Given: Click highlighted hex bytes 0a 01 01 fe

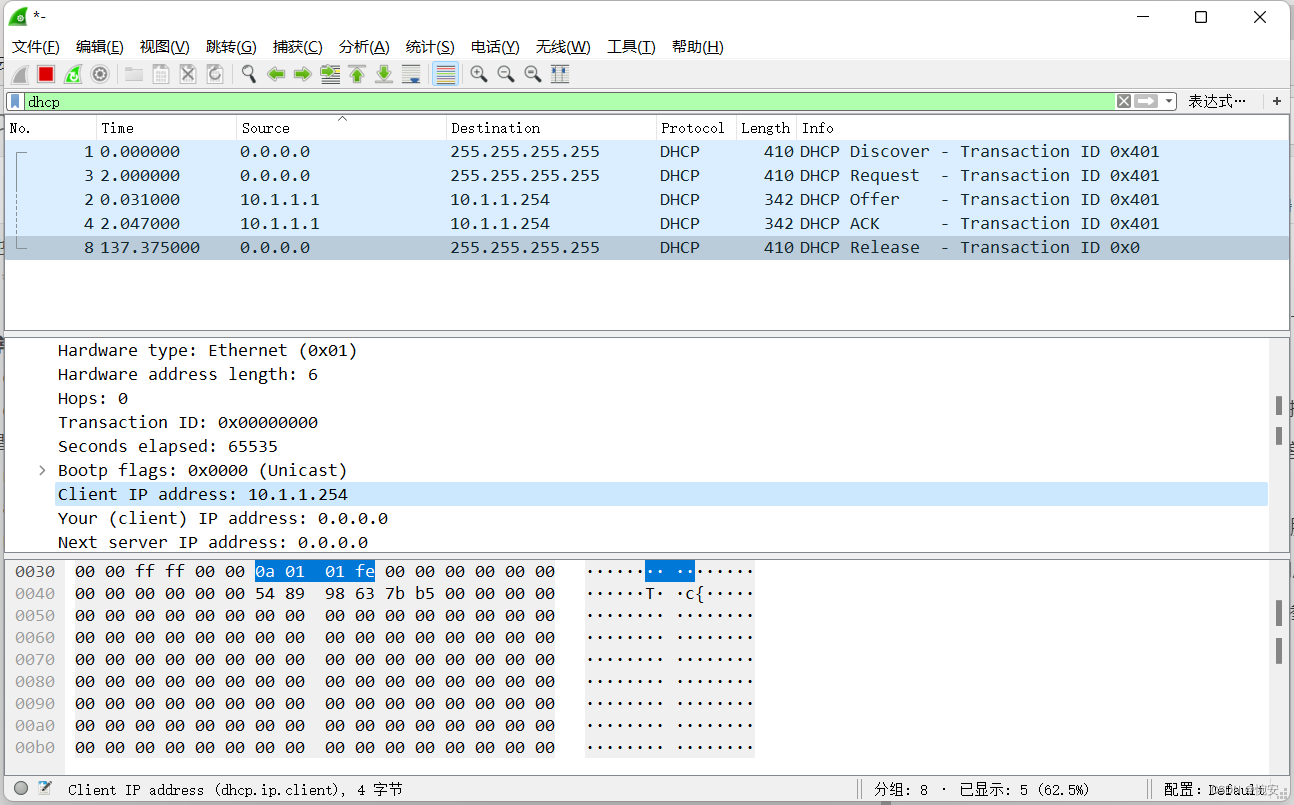Looking at the screenshot, I should point(315,572).
